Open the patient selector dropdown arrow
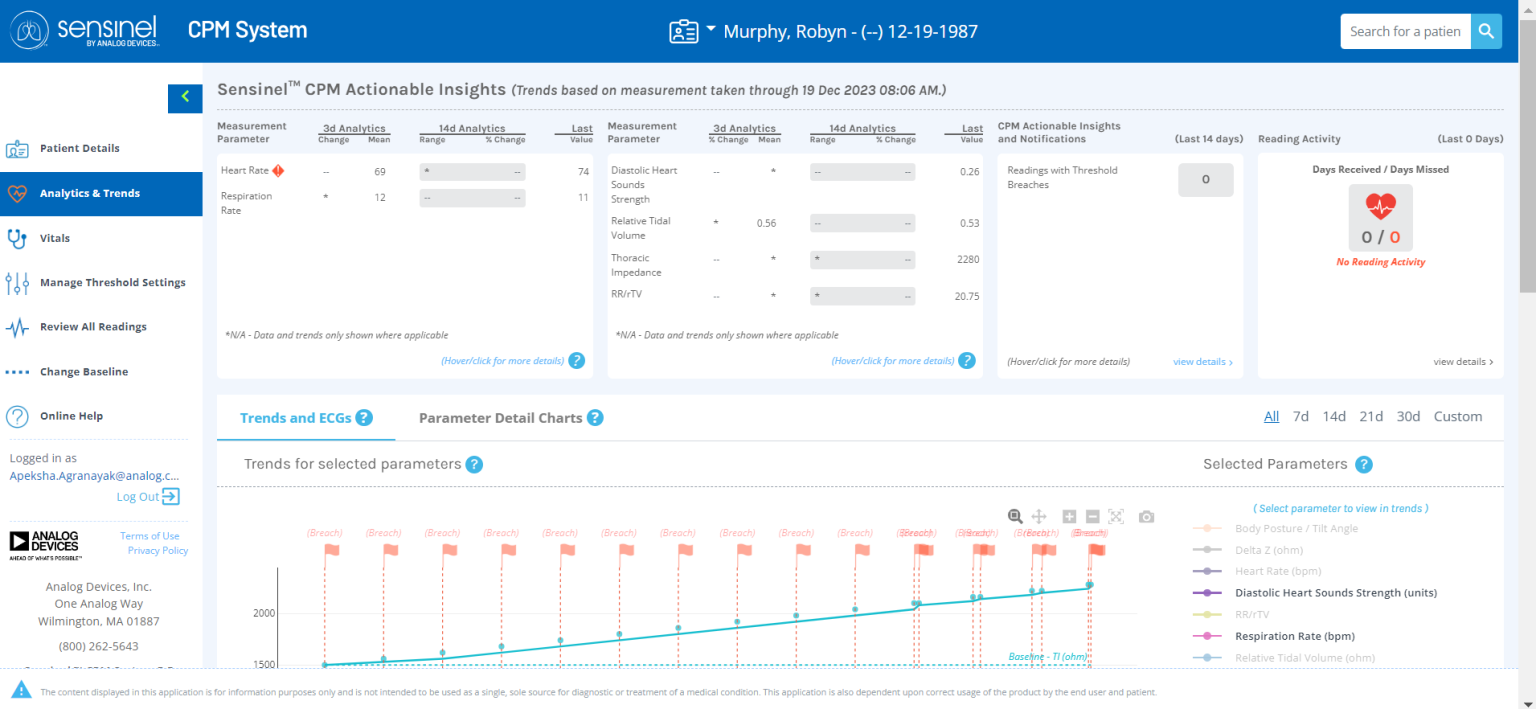This screenshot has width=1536, height=709. [x=711, y=29]
